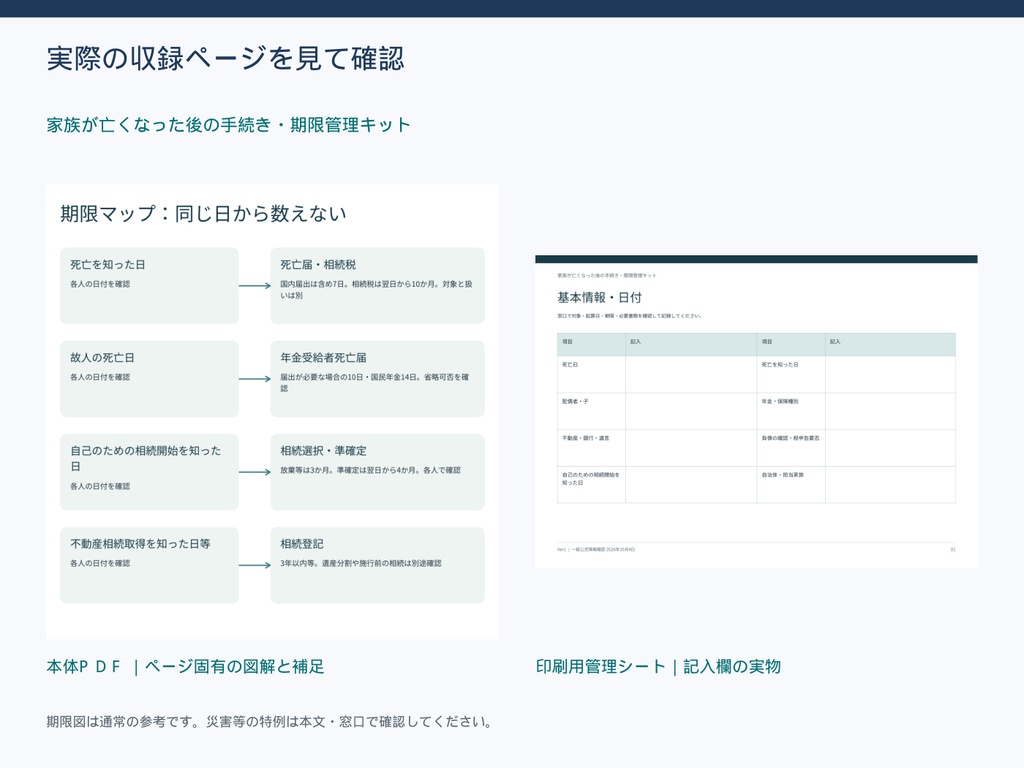Click the heading 期限マップ：同じ日から数えない
Image resolution: width=1024 pixels, height=768 pixels.
click(203, 214)
